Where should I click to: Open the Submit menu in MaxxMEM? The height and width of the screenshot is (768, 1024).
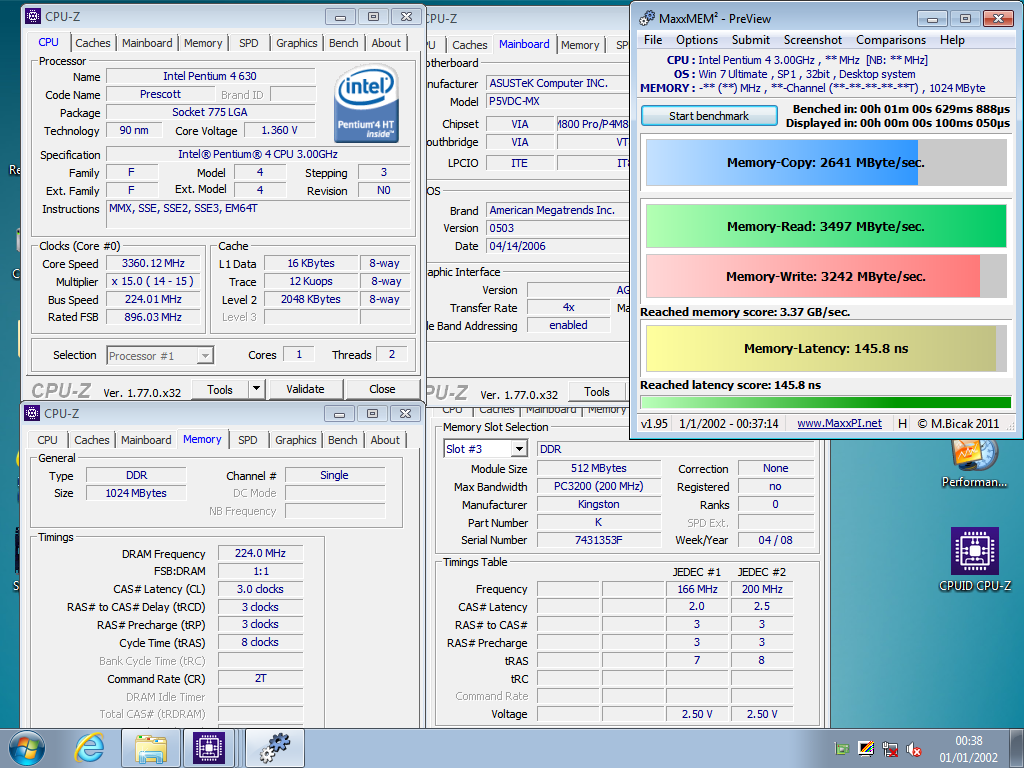coord(750,40)
